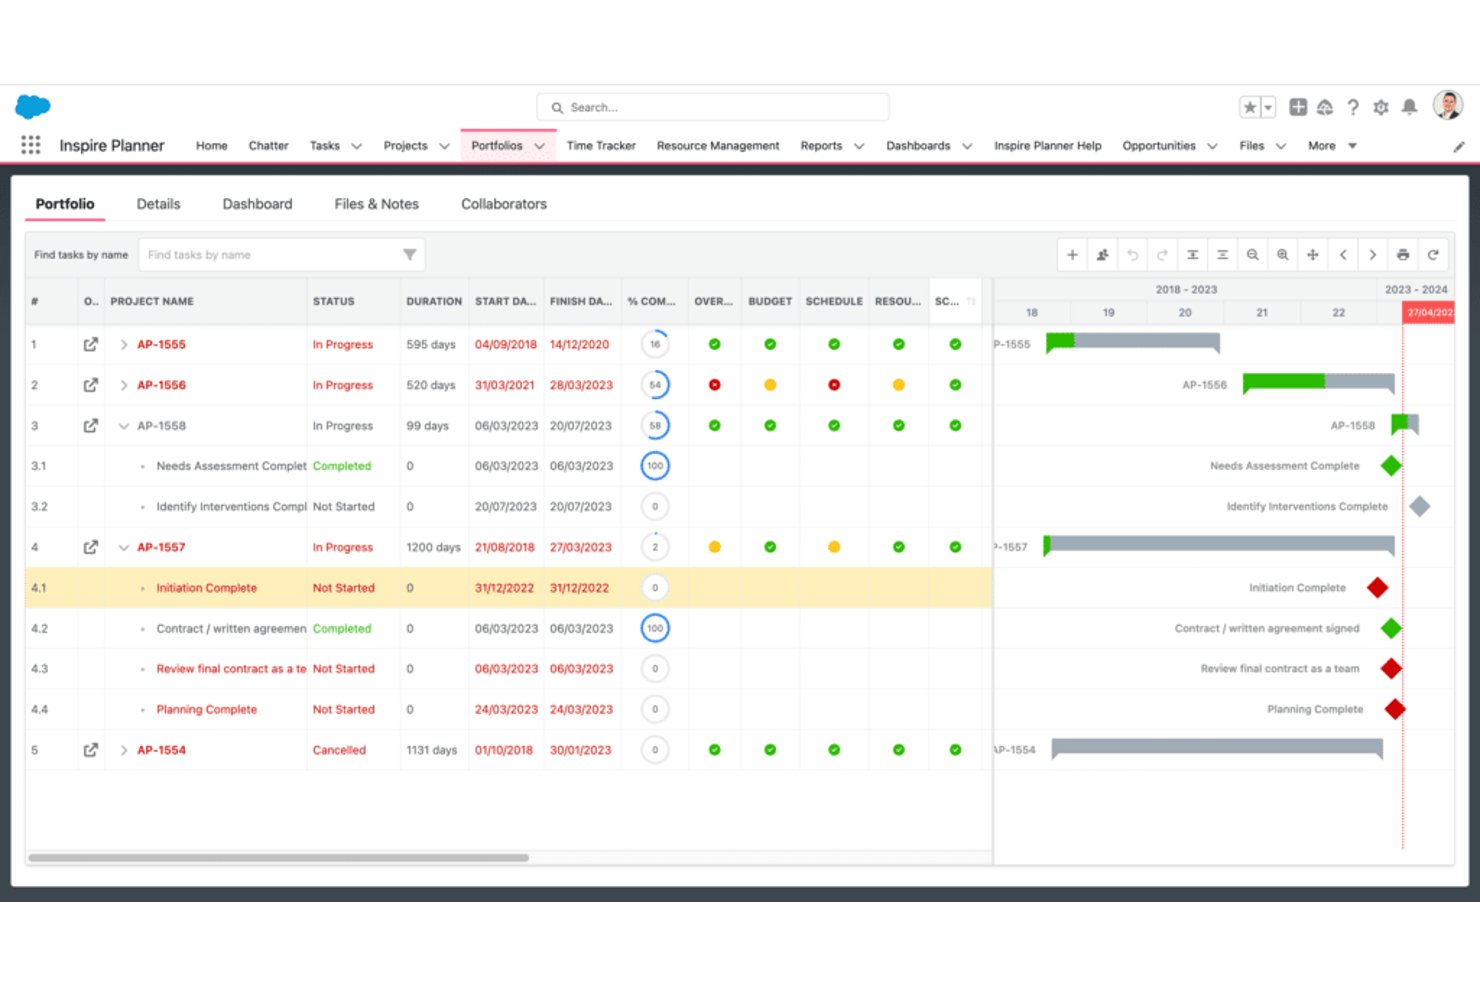
Task: Switch to the Dashboard tab
Action: click(x=257, y=204)
